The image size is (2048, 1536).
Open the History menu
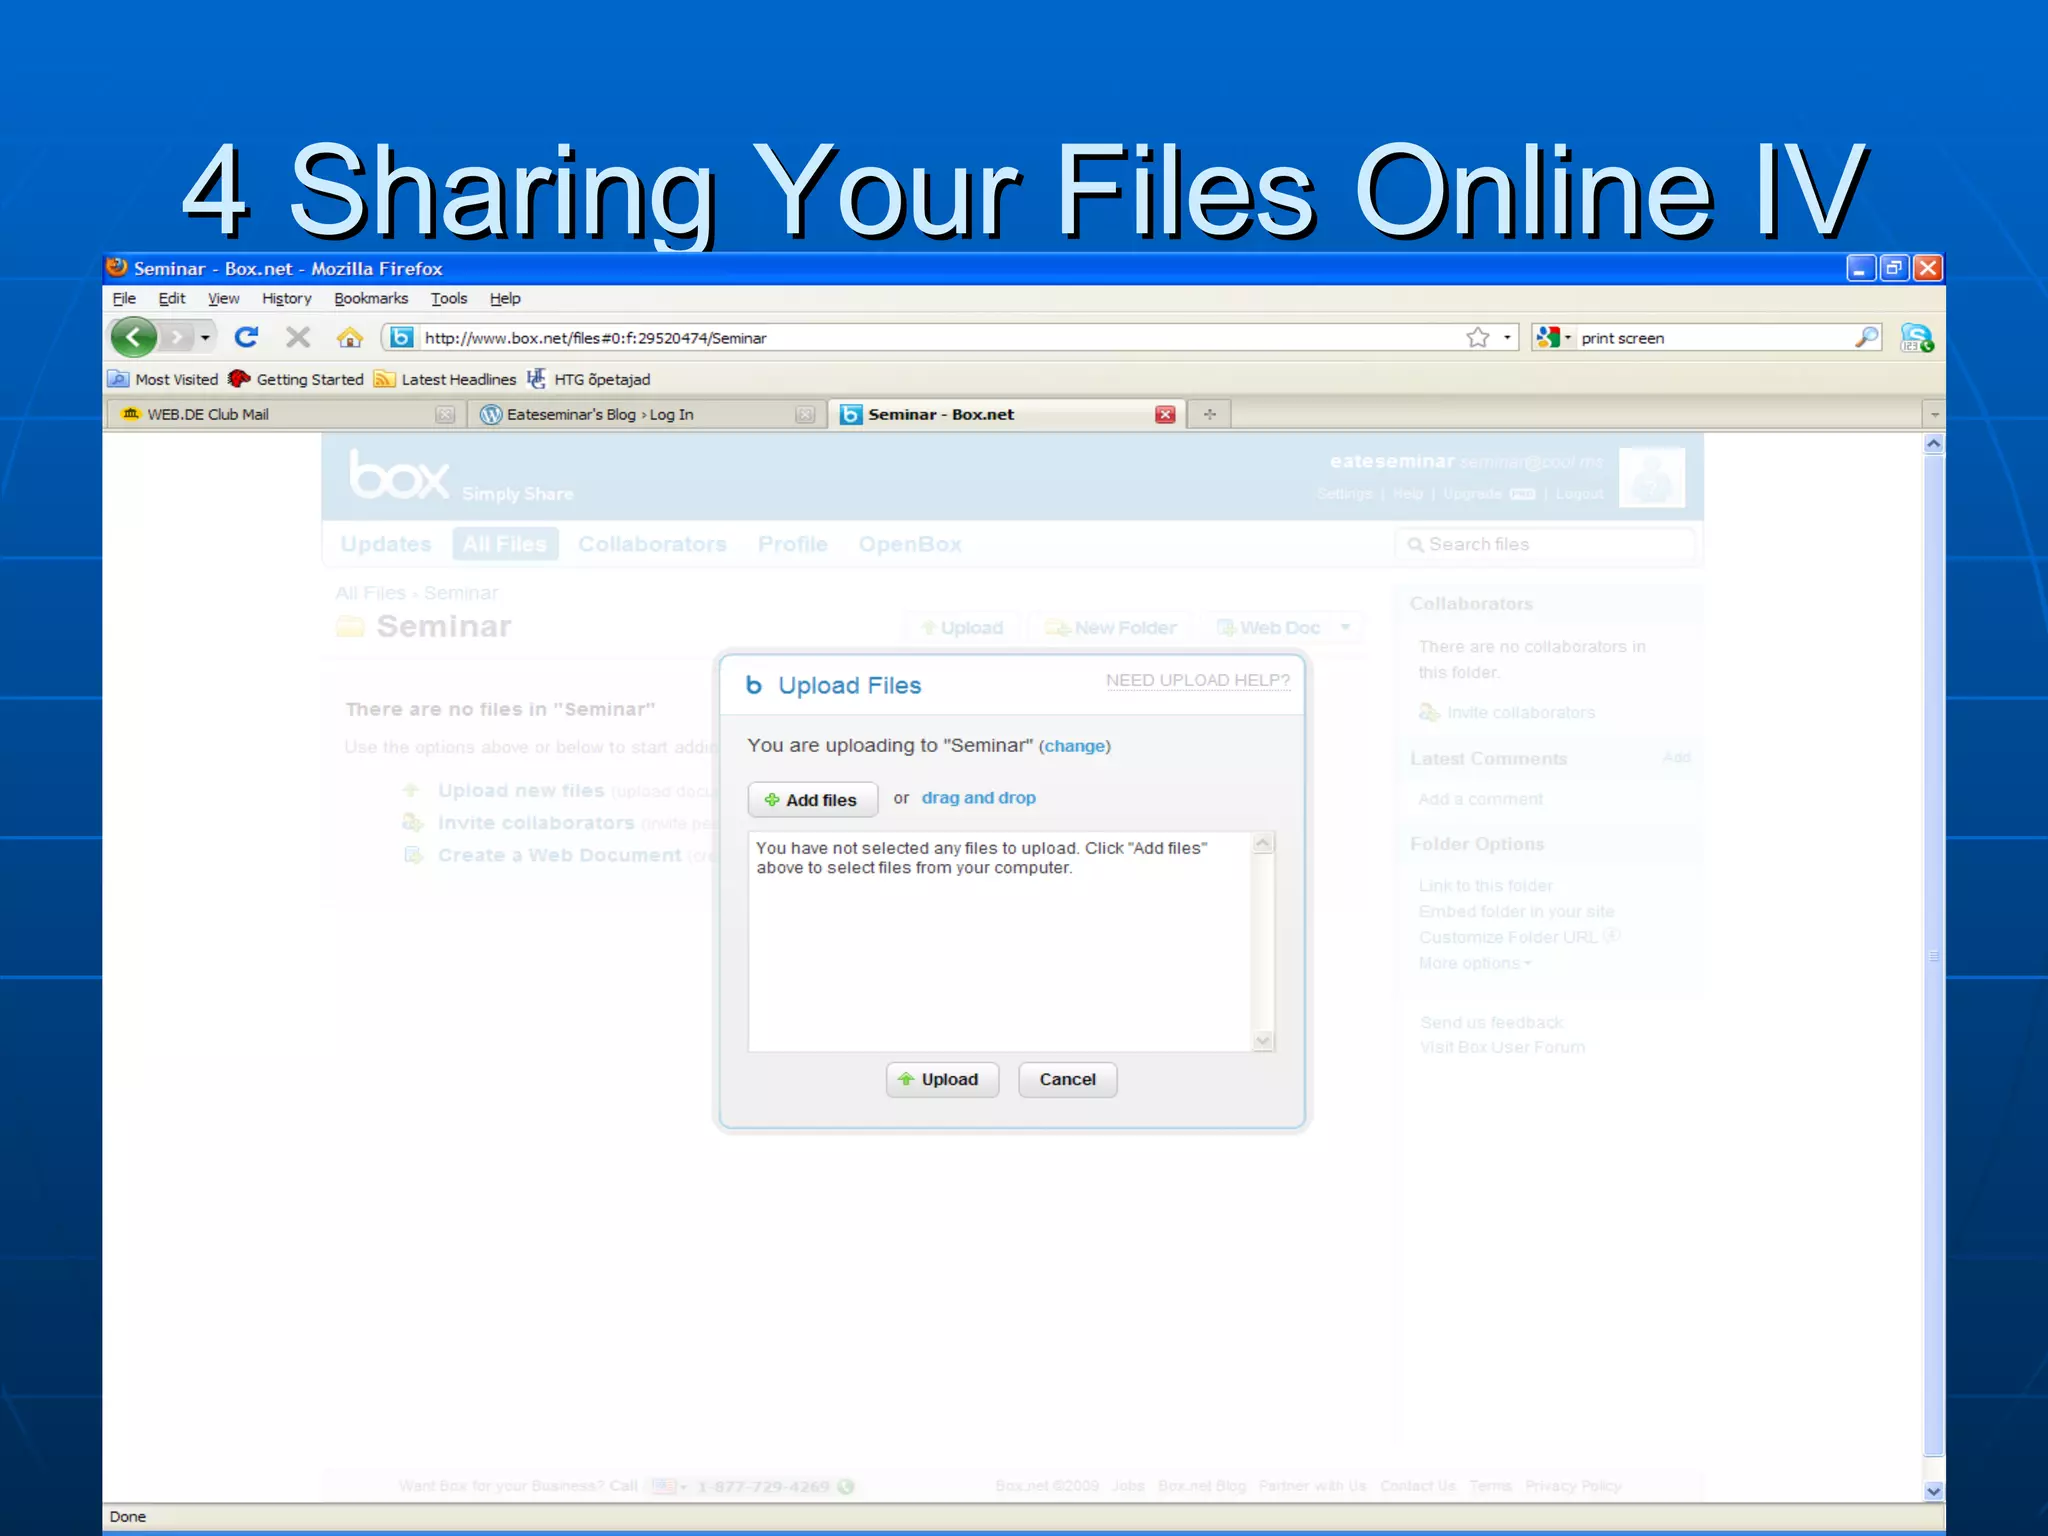click(287, 298)
